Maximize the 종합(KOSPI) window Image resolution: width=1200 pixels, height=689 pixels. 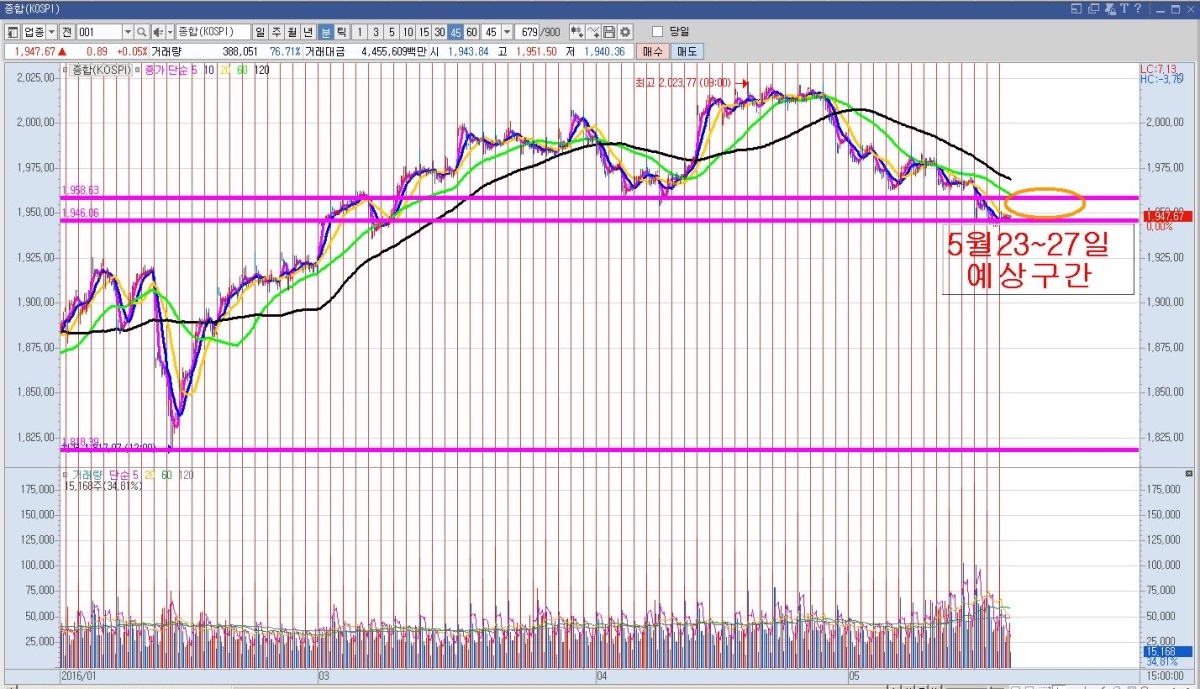coord(1174,8)
